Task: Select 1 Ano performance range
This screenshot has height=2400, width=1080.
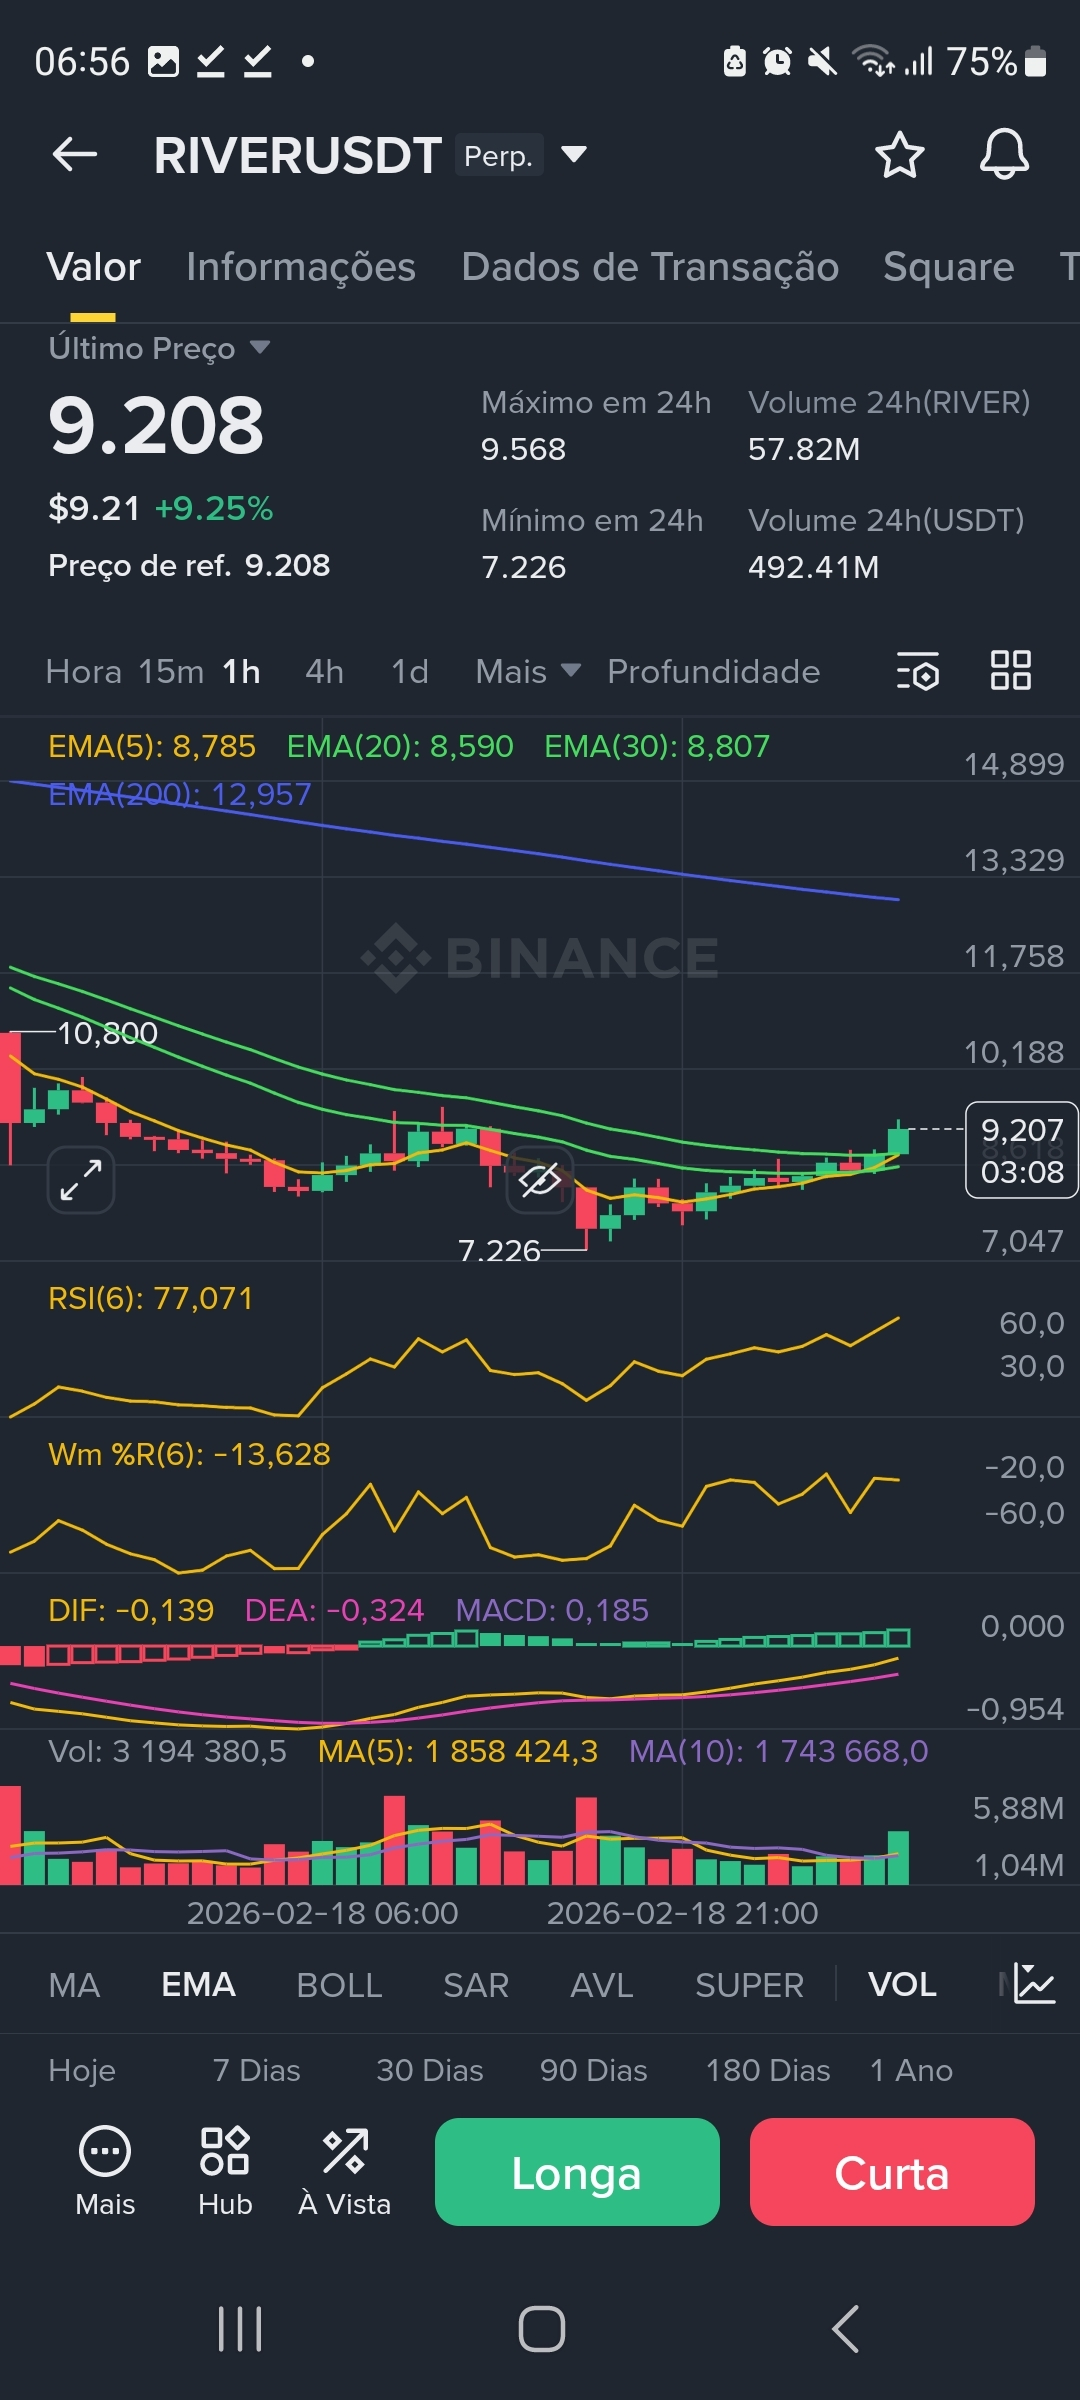Action: (x=911, y=2070)
